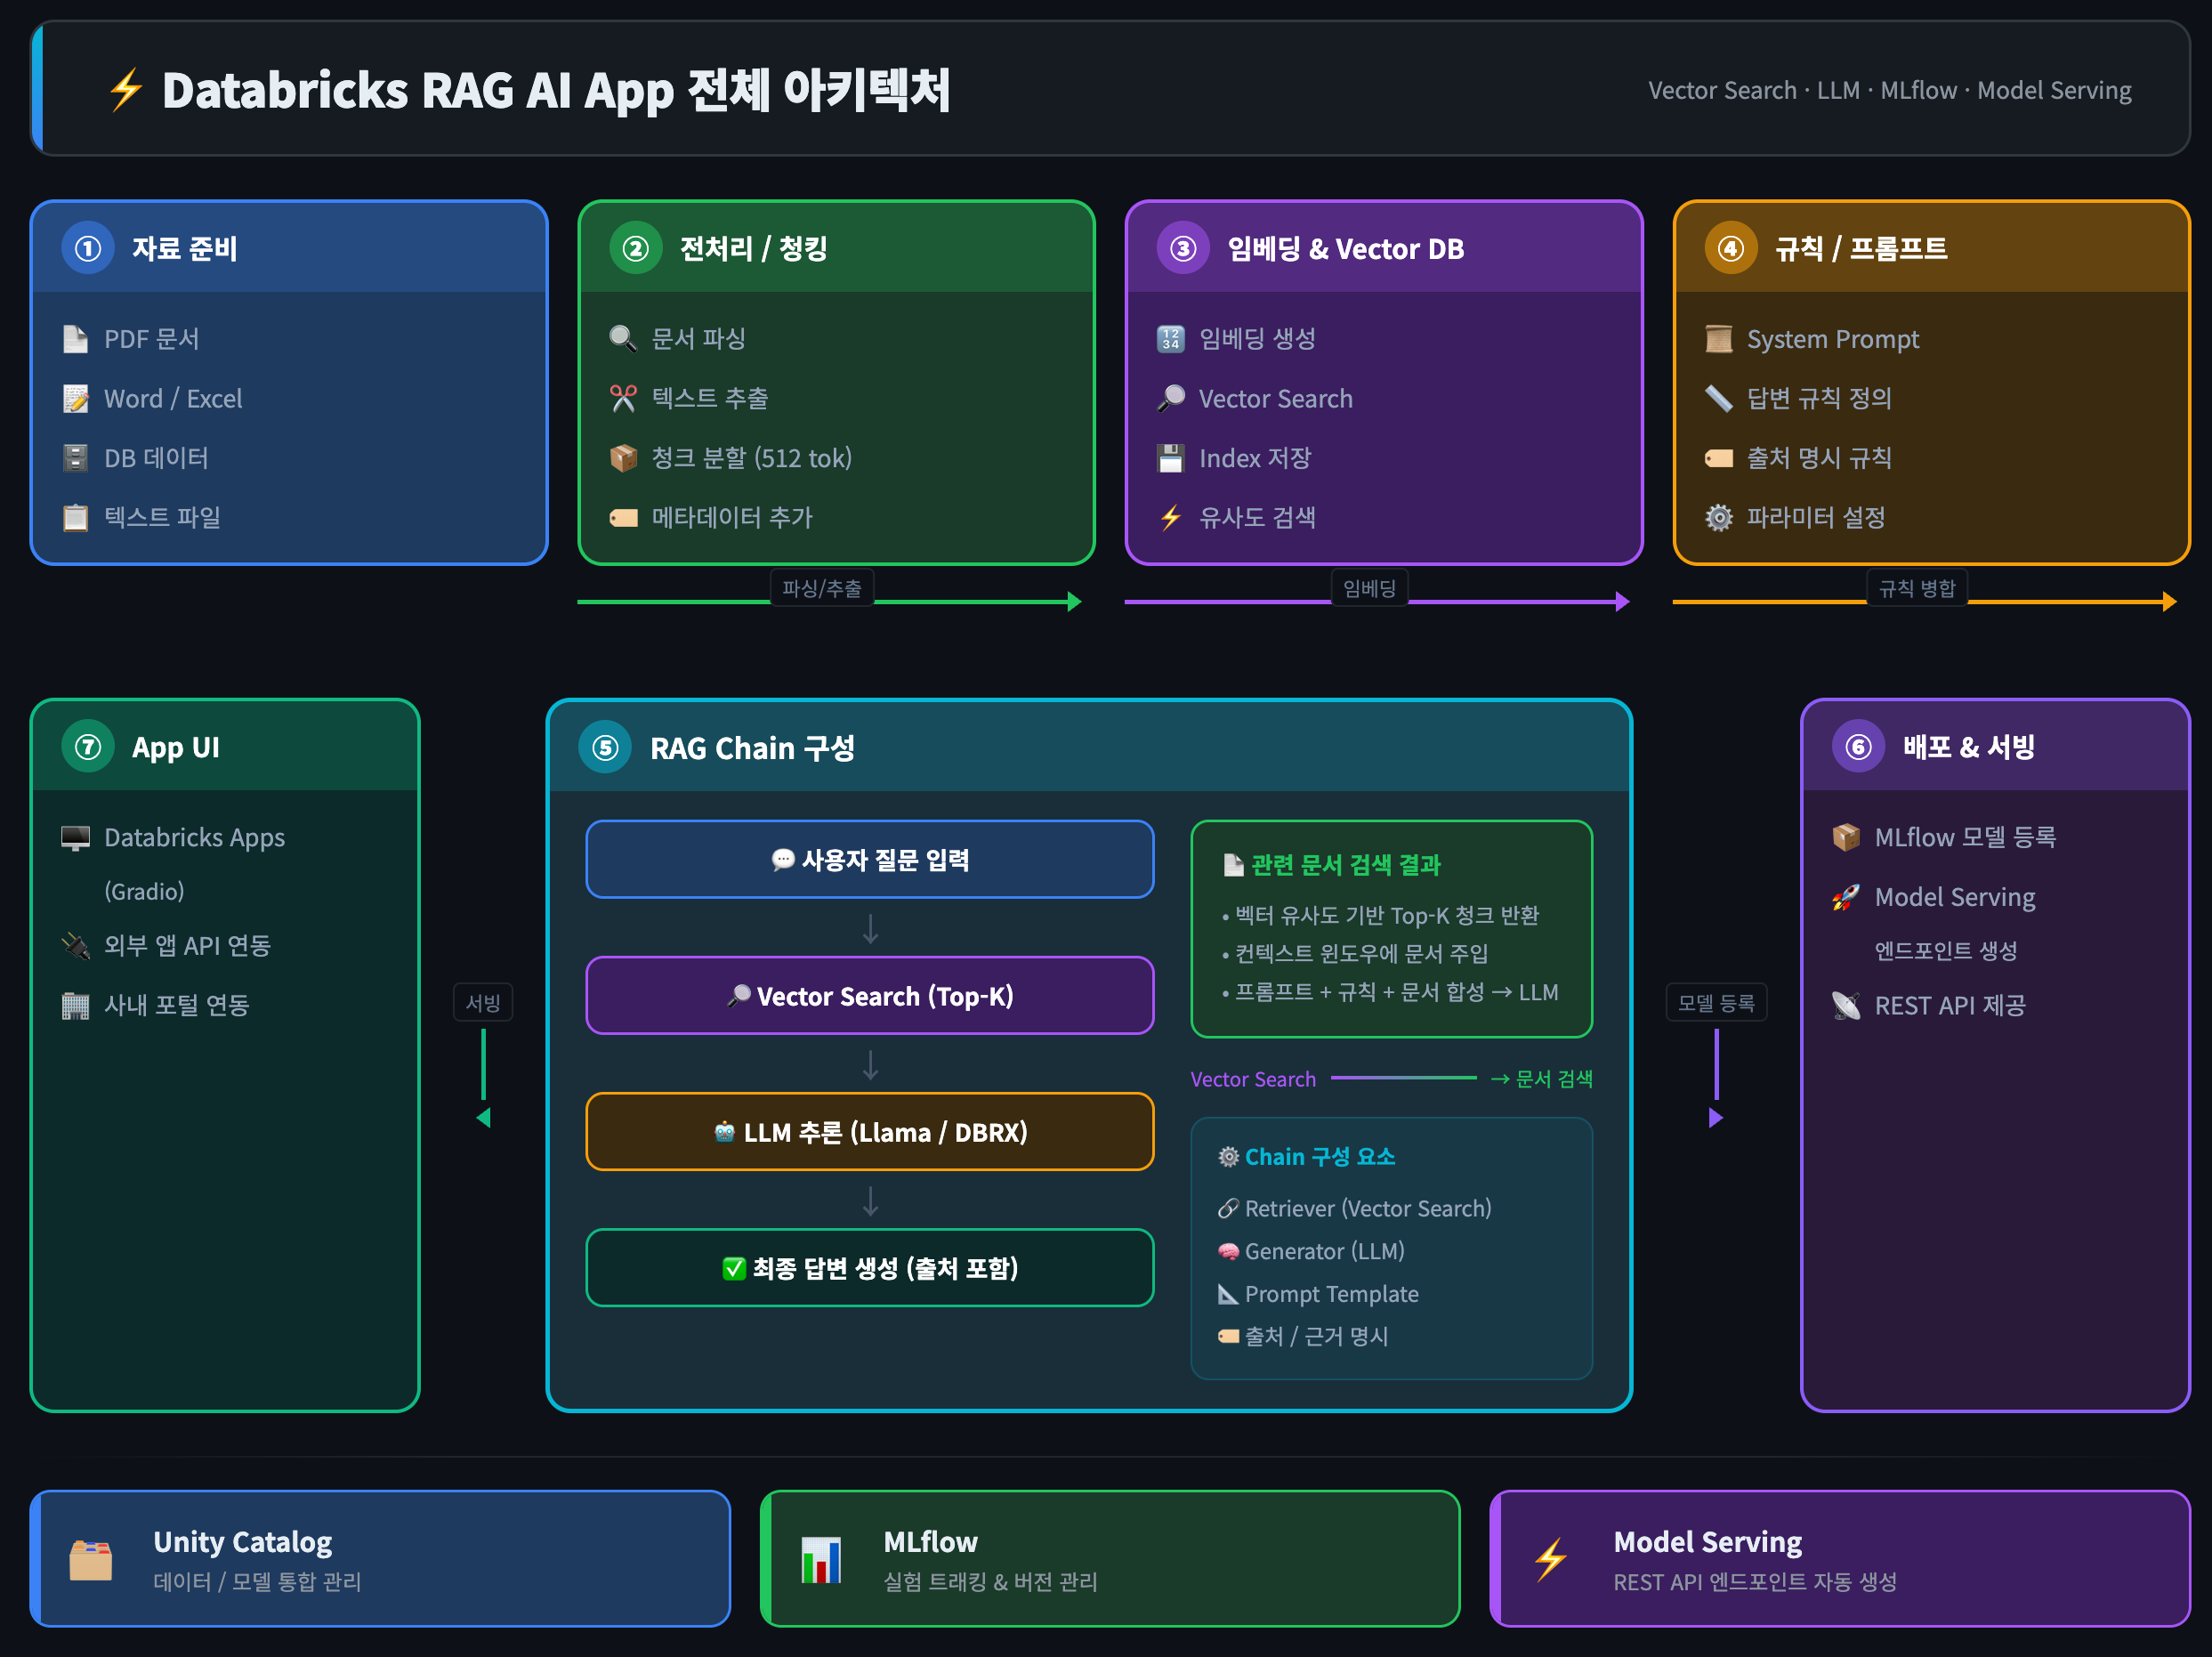Click the gear icon beside Chain 구성 요소

1228,1157
